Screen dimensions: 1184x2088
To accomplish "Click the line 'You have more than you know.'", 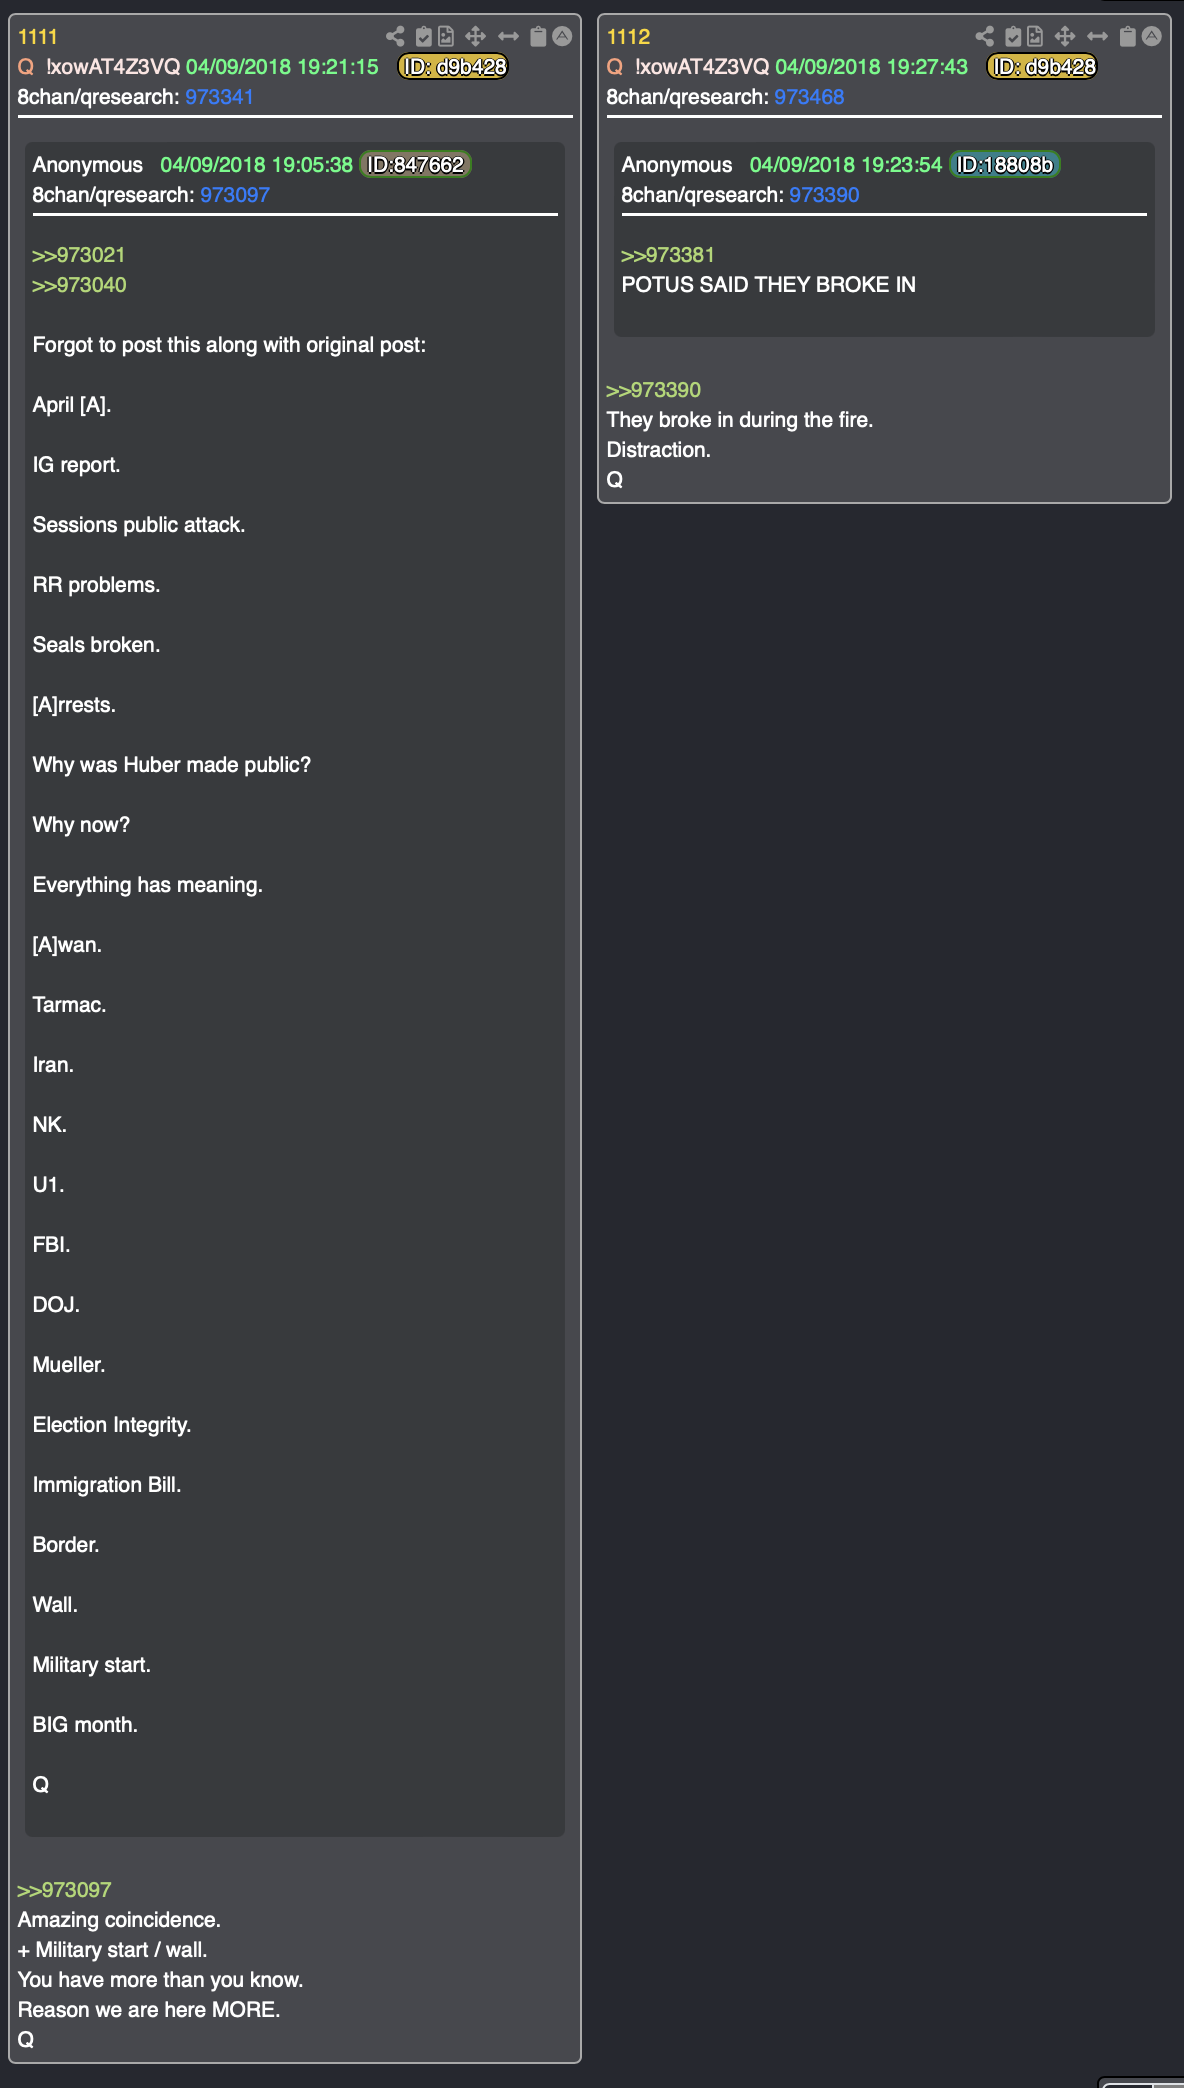I will pyautogui.click(x=160, y=1980).
